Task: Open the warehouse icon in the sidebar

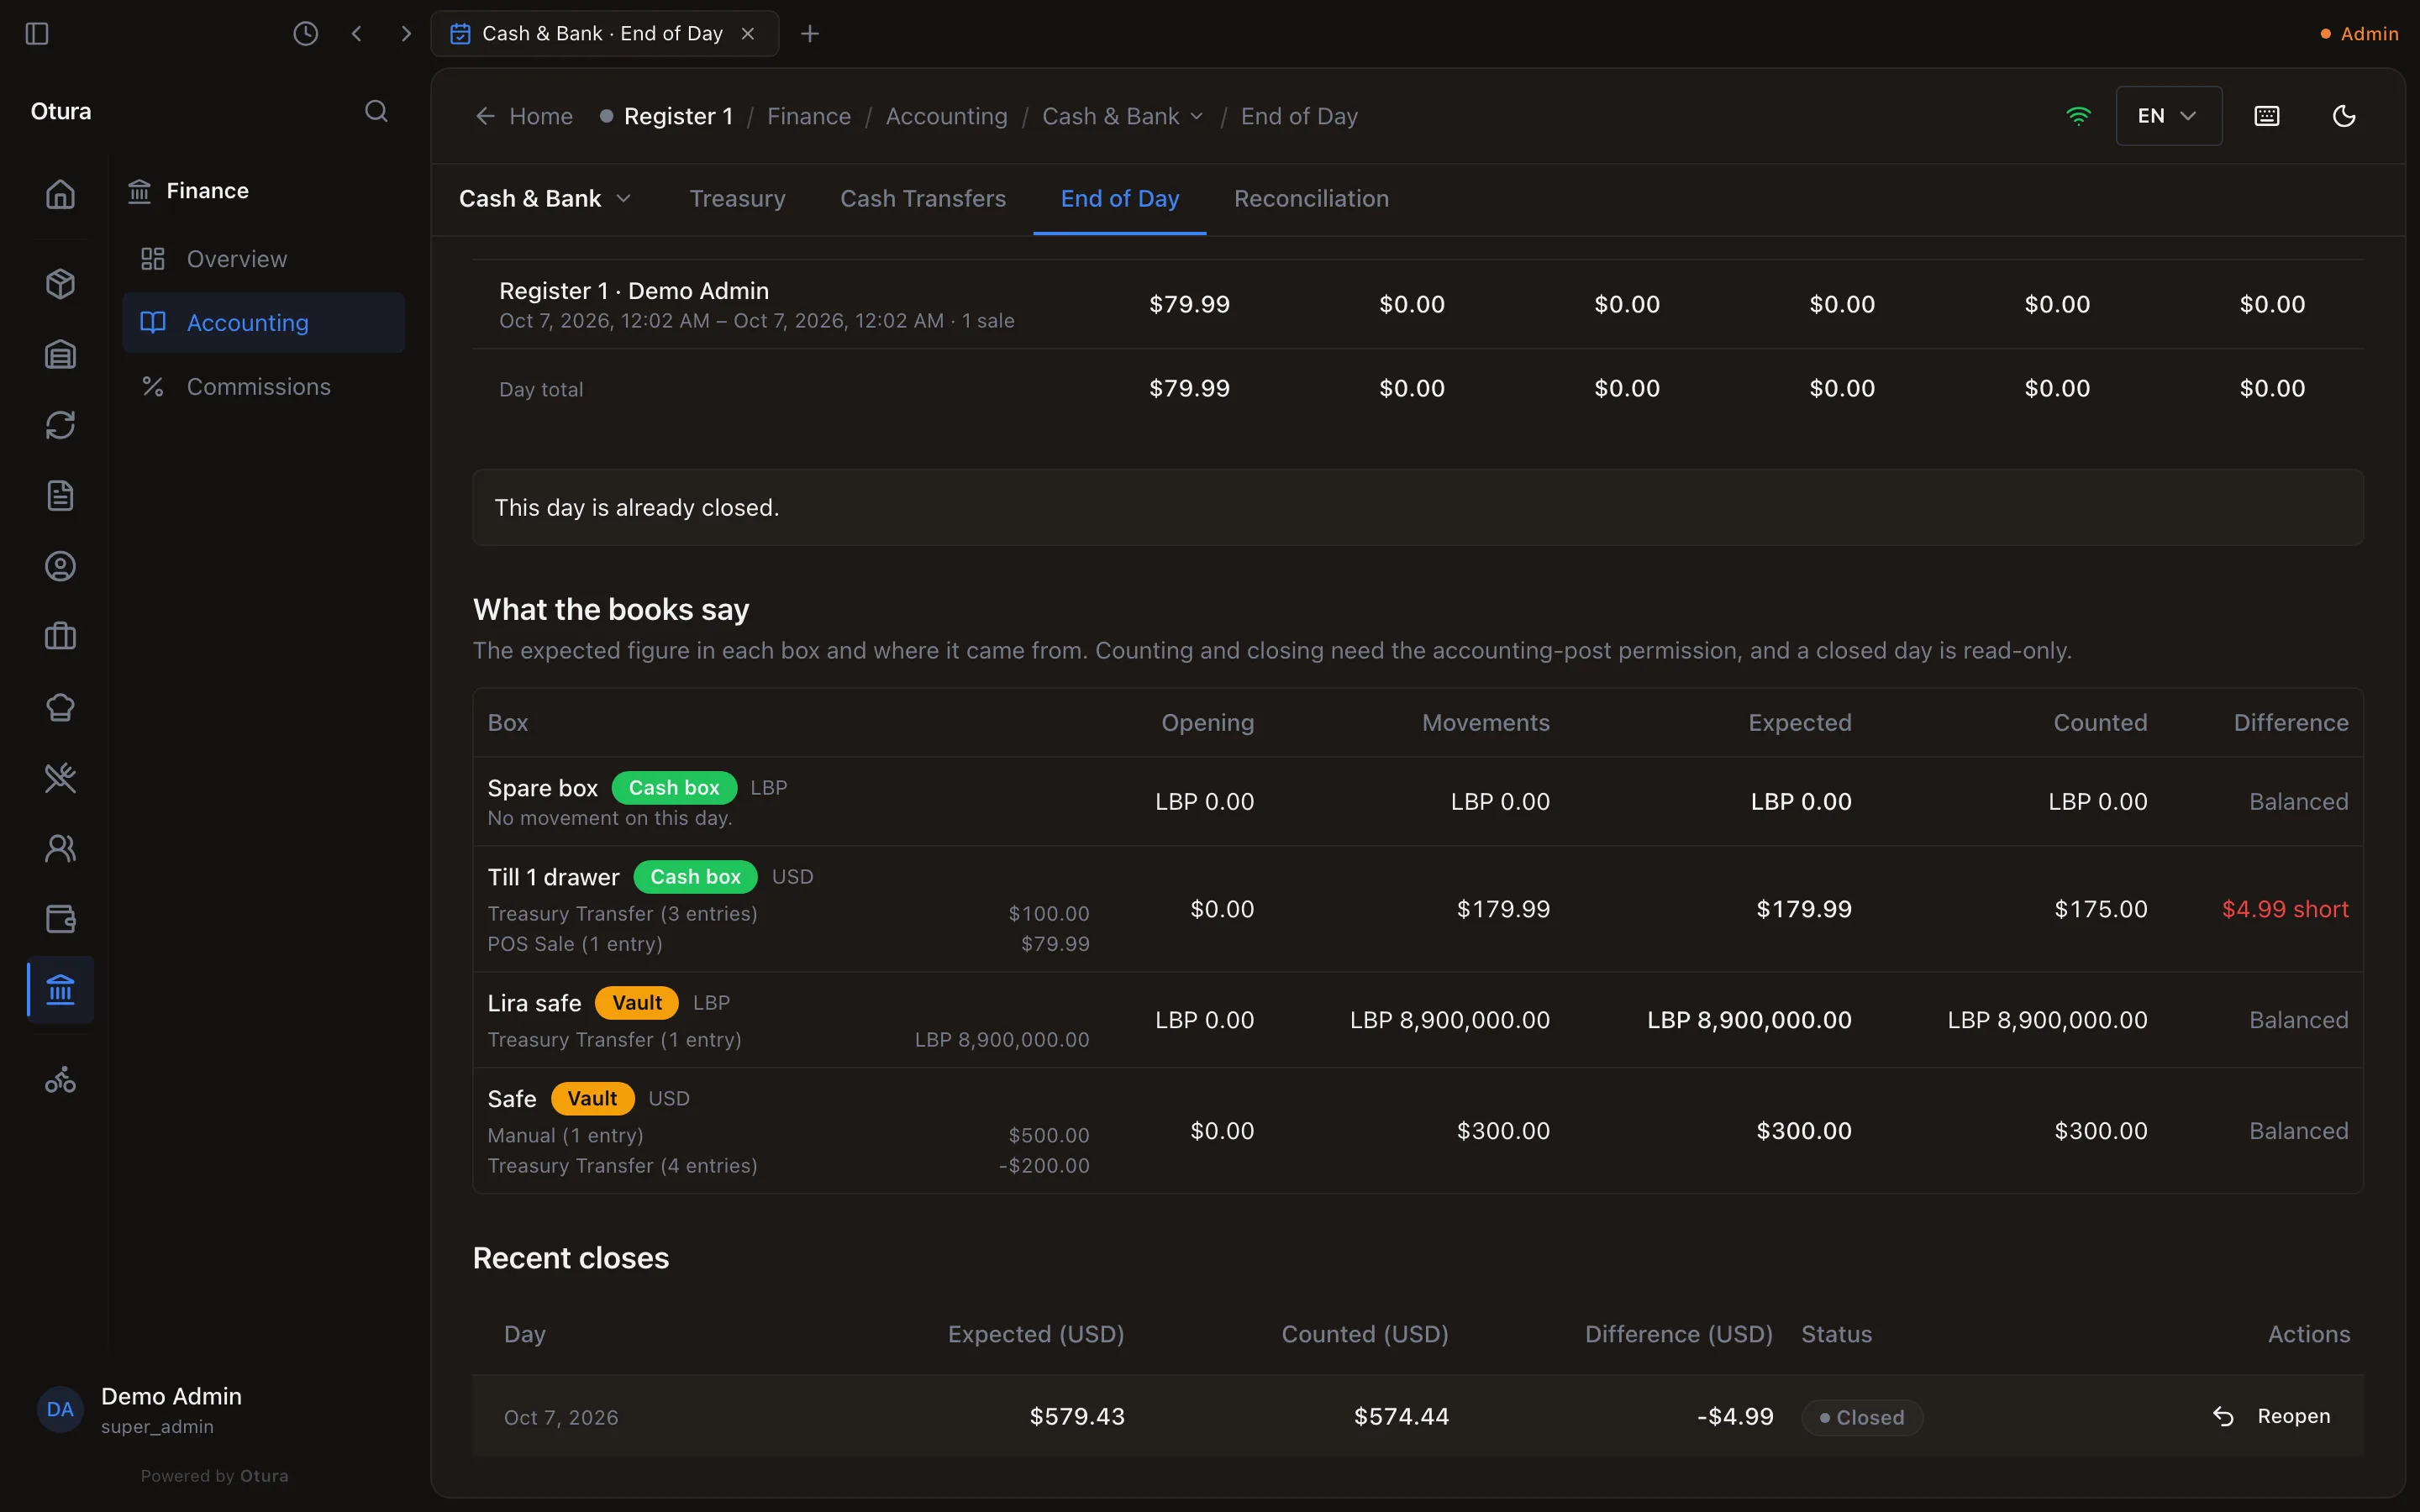Action: [60, 354]
